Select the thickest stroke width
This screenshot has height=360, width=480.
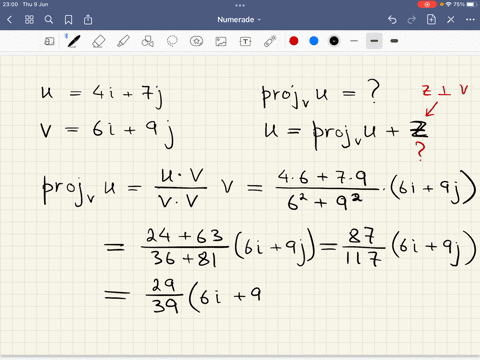[394, 41]
